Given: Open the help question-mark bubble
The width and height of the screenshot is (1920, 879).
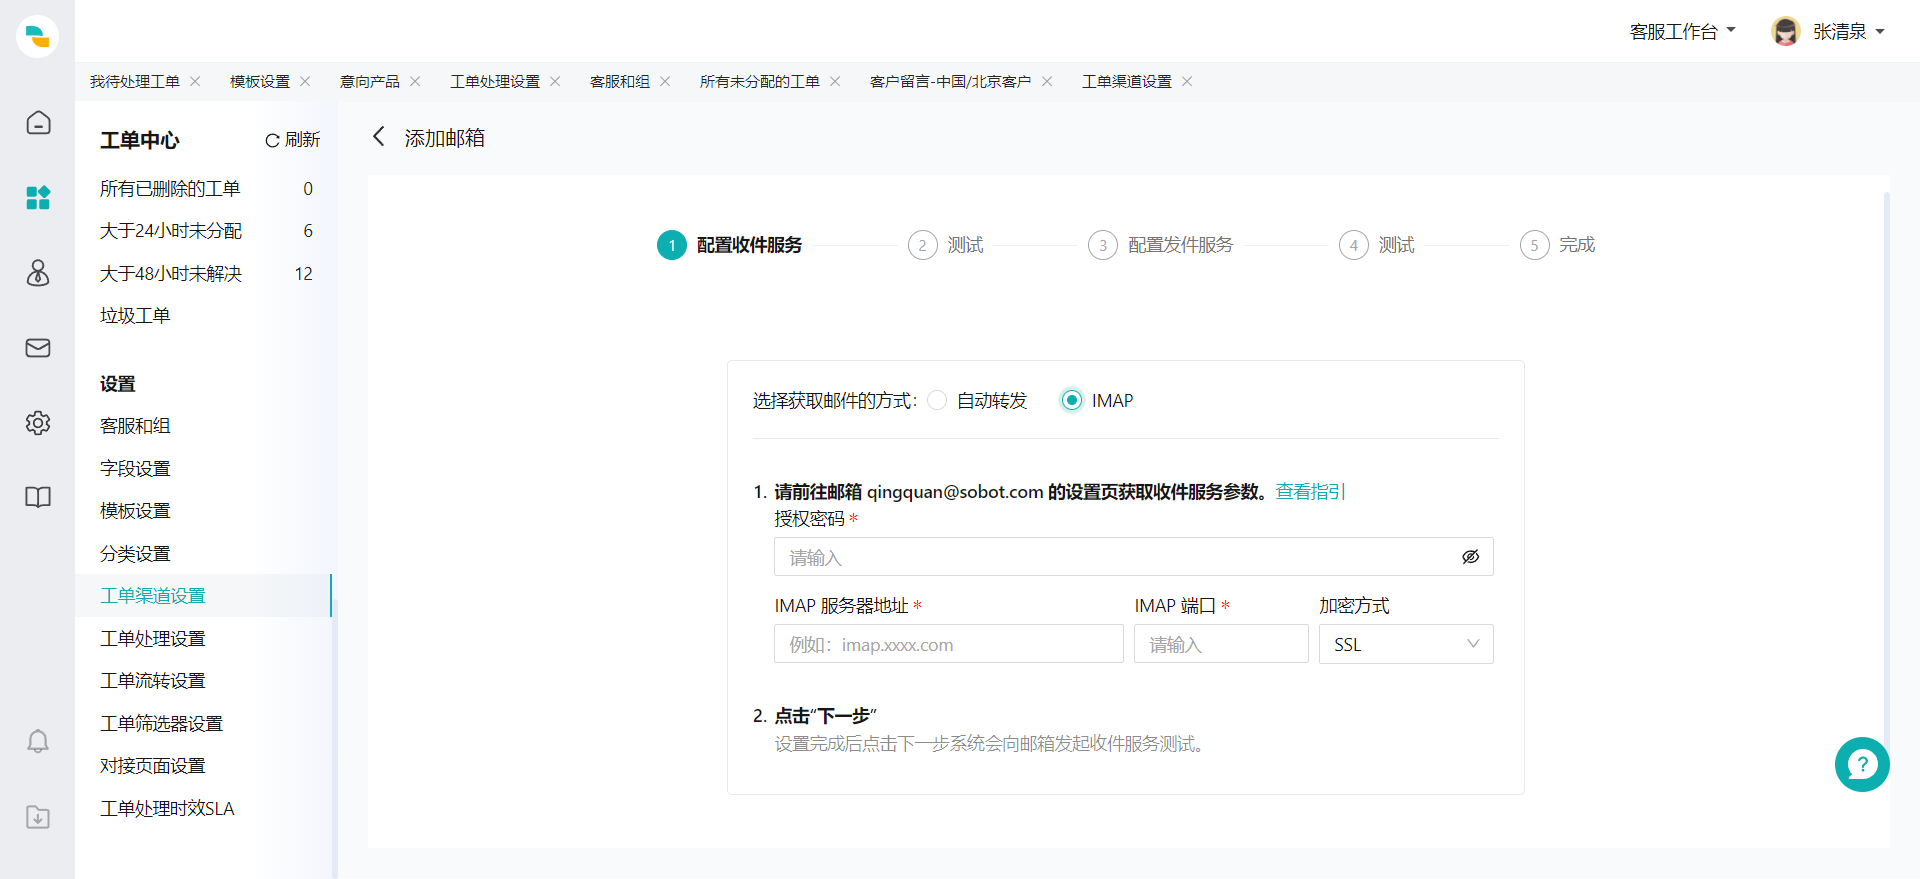Looking at the screenshot, I should (1862, 765).
